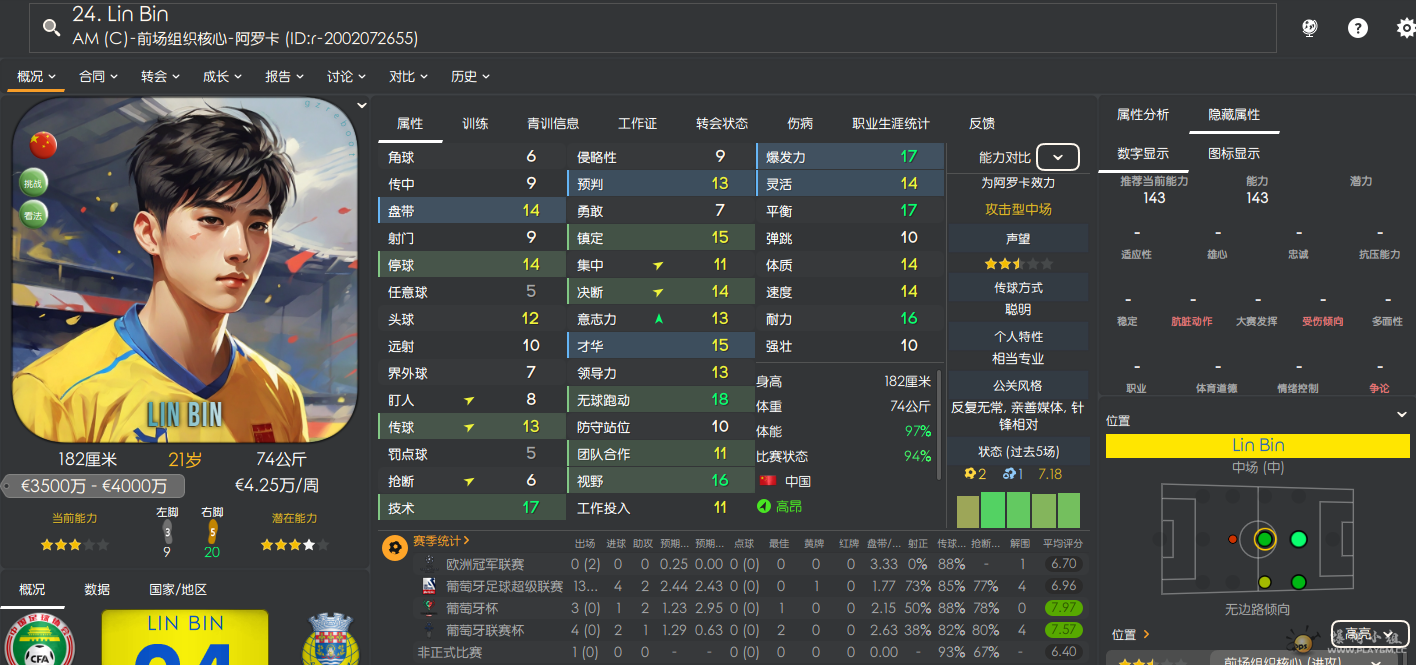Click the China flag badge on portrait

(x=43, y=145)
